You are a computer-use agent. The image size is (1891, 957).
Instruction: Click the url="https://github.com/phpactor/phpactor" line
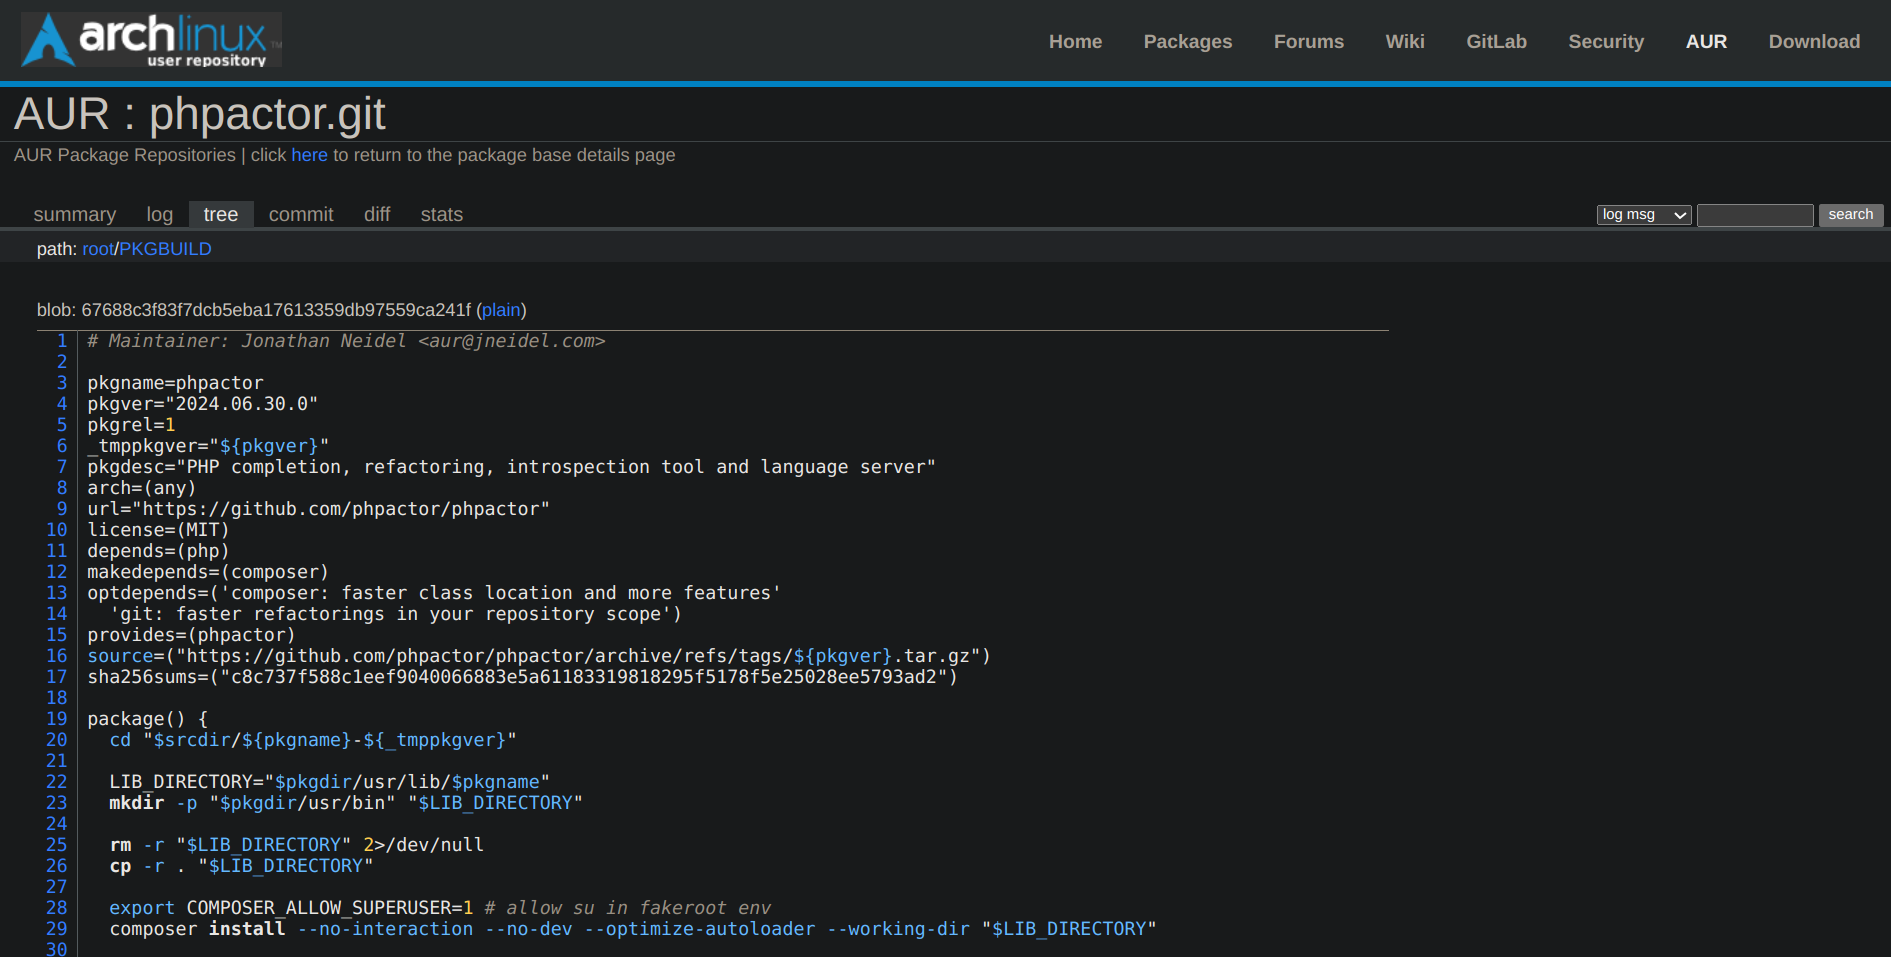pos(318,509)
